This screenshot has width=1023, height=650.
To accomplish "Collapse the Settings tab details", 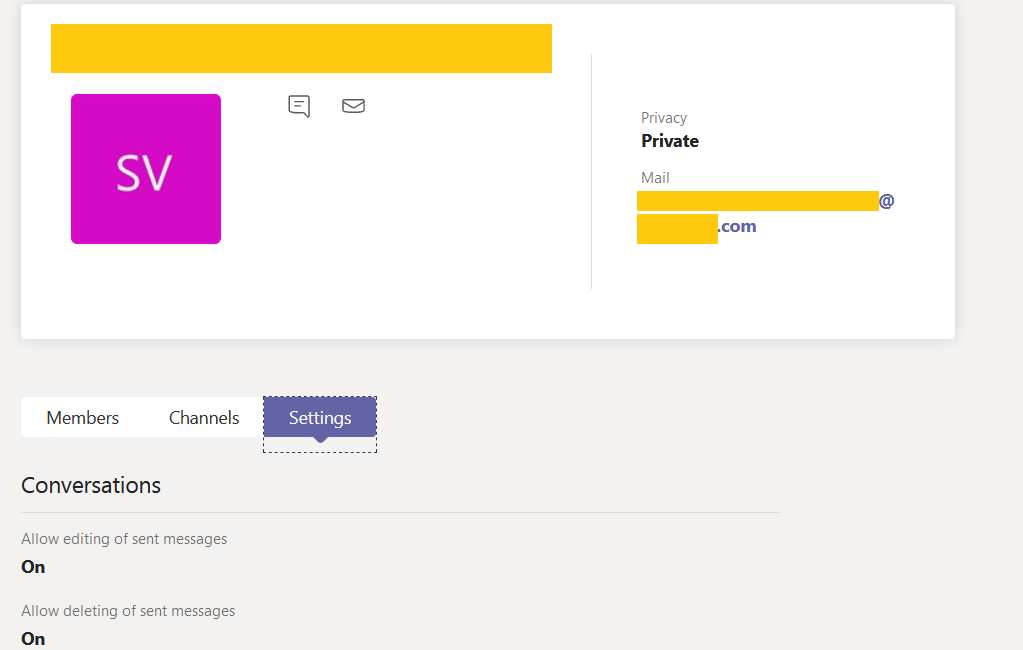I will click(x=319, y=417).
